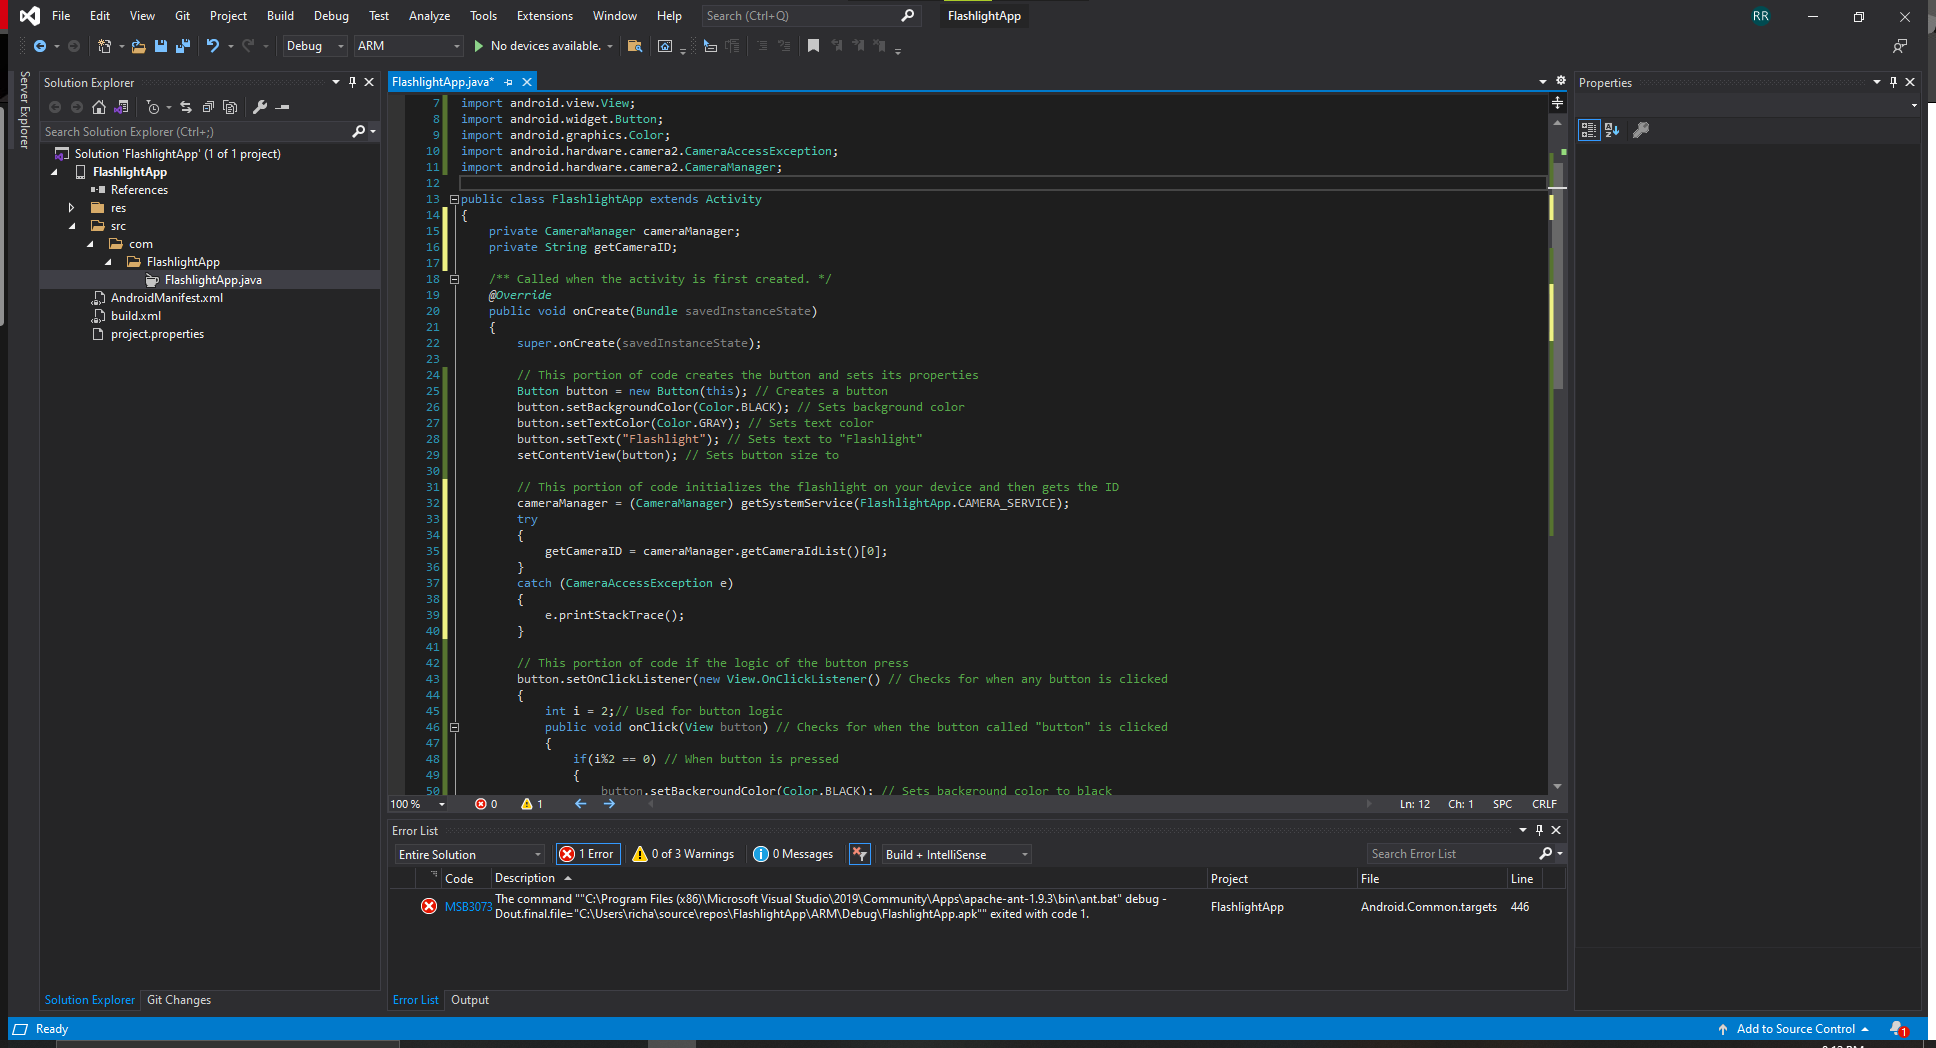Click Add to Source Control
The width and height of the screenshot is (1936, 1048).
1795,1028
